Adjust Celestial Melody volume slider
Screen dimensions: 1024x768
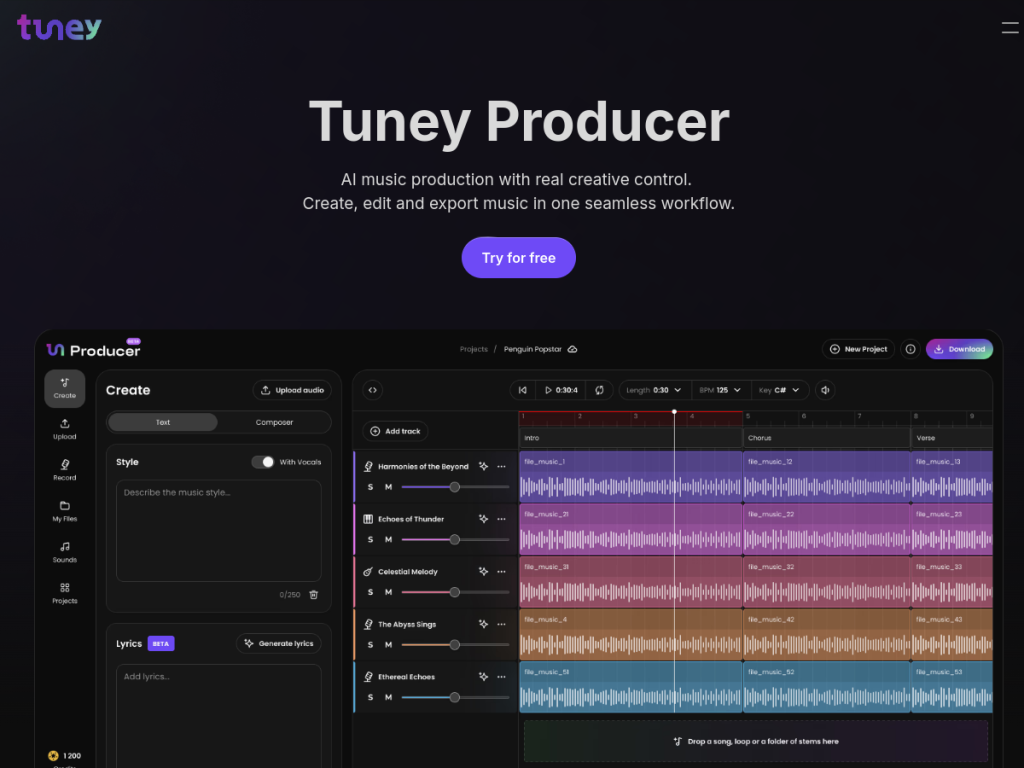[x=455, y=592]
